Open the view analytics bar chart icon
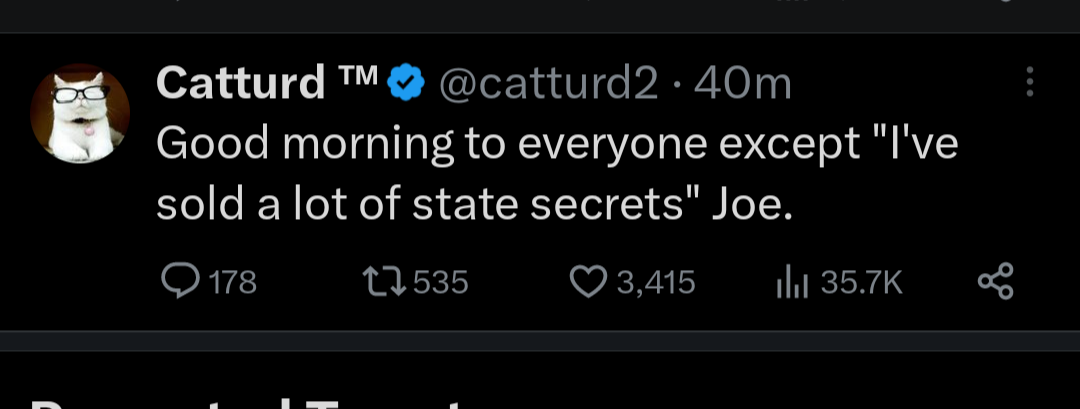 pyautogui.click(x=791, y=283)
